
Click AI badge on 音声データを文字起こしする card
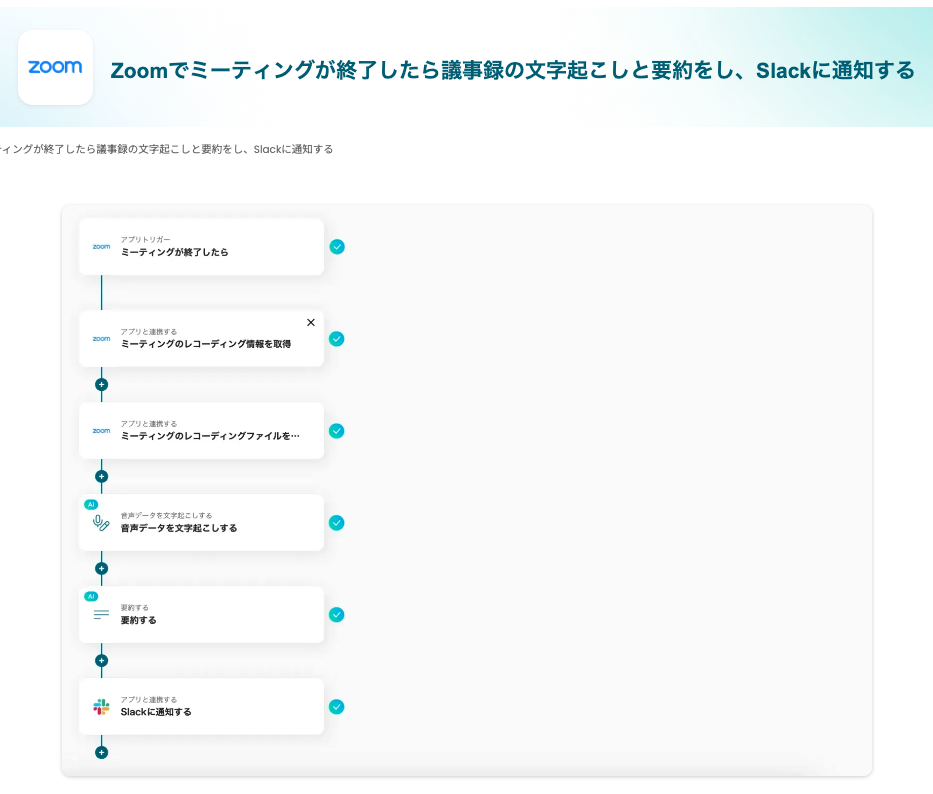pyautogui.click(x=91, y=505)
